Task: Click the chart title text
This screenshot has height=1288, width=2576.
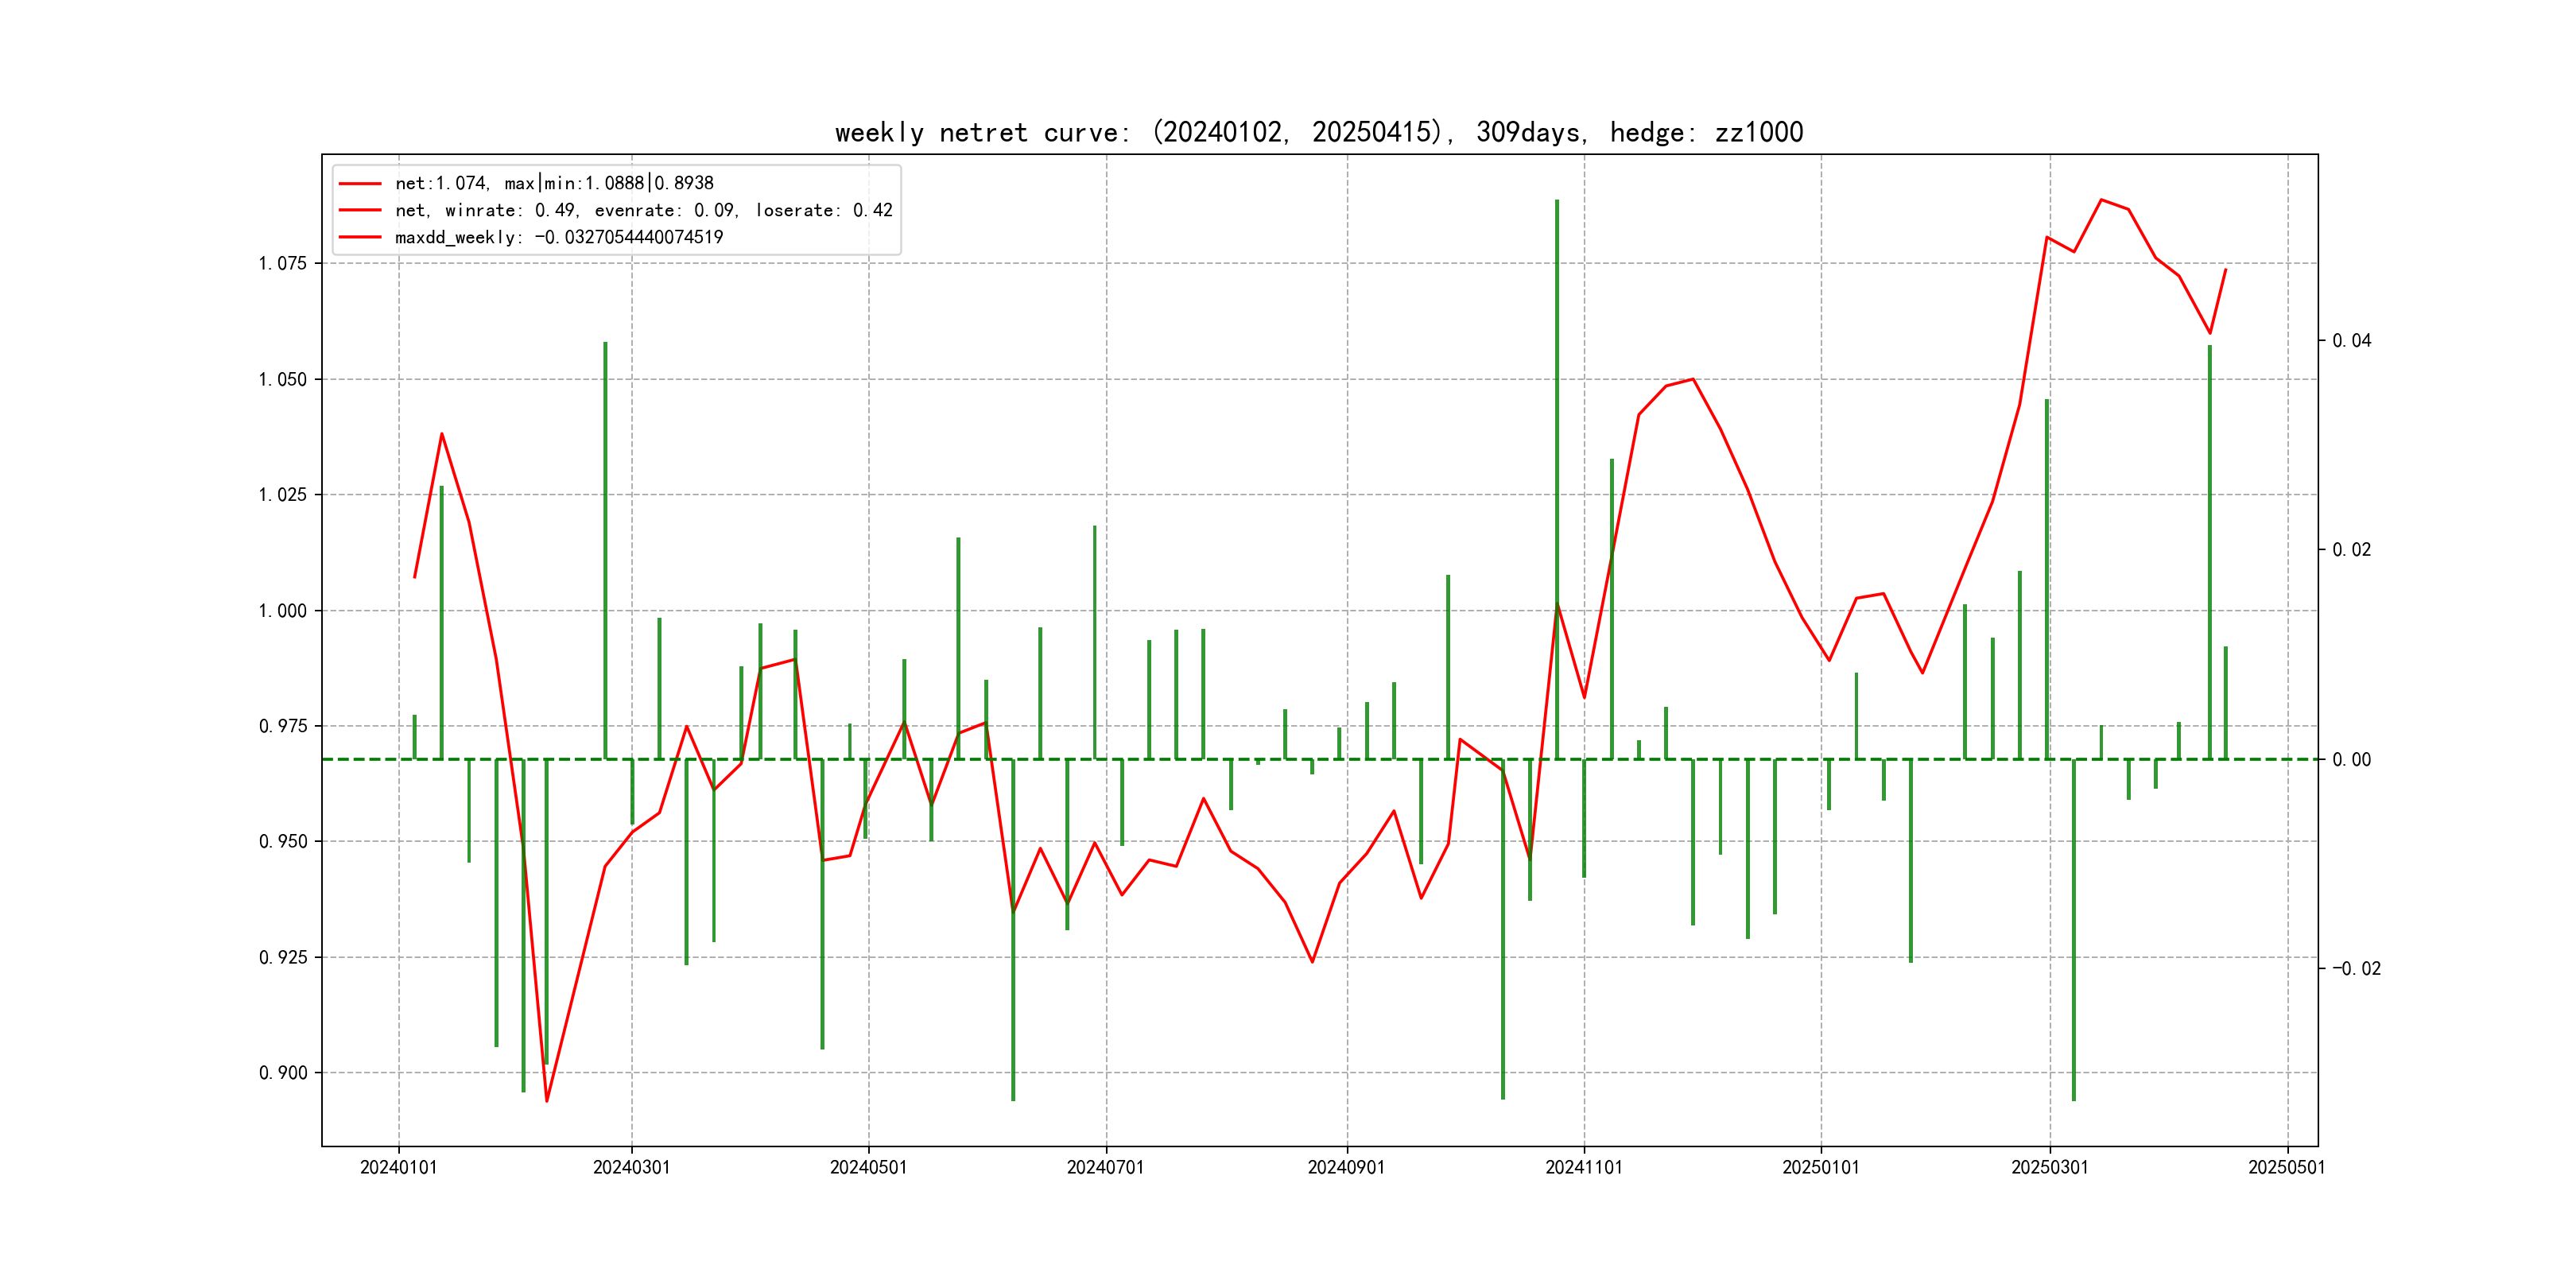Action: pos(1318,133)
